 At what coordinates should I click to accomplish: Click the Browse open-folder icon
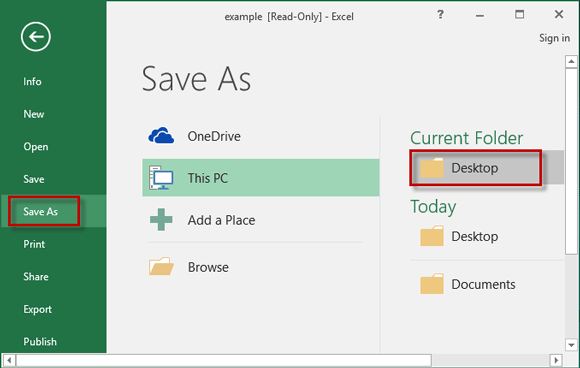pos(161,266)
